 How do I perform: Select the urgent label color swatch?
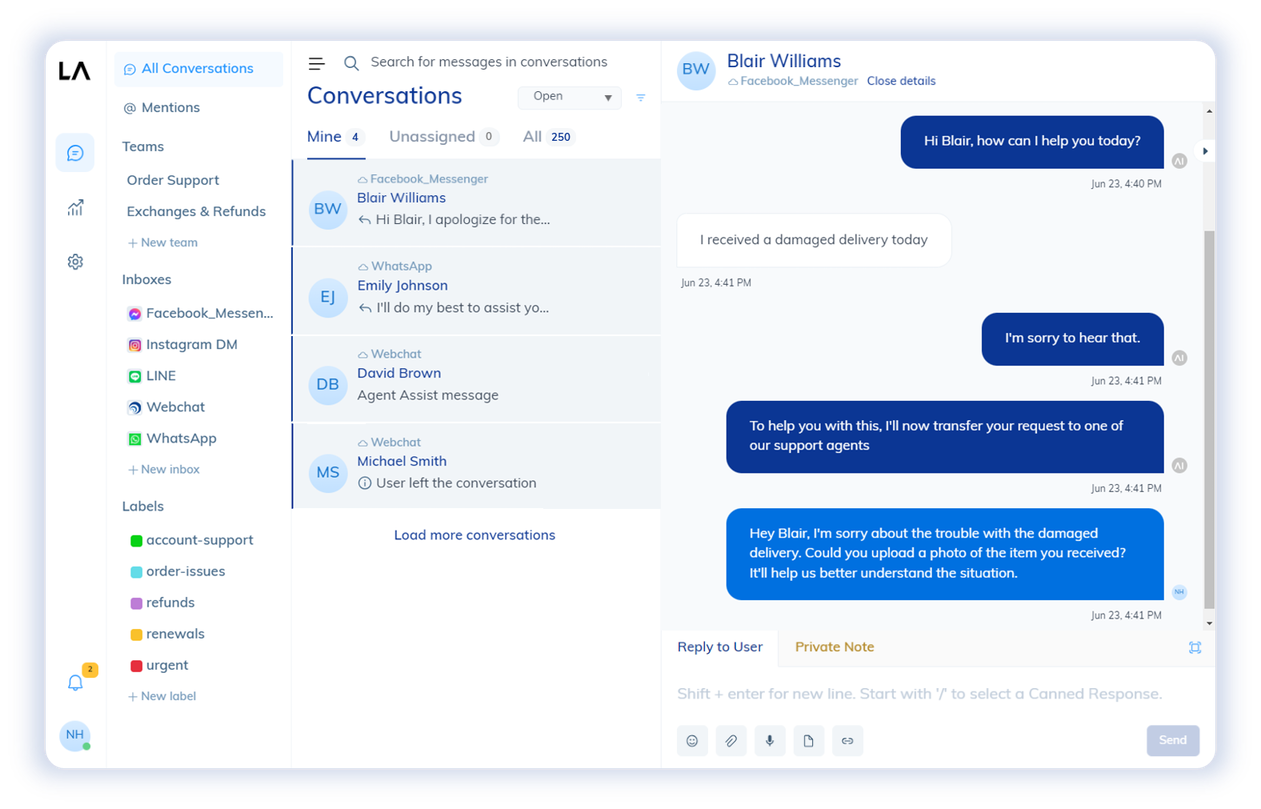pos(136,664)
